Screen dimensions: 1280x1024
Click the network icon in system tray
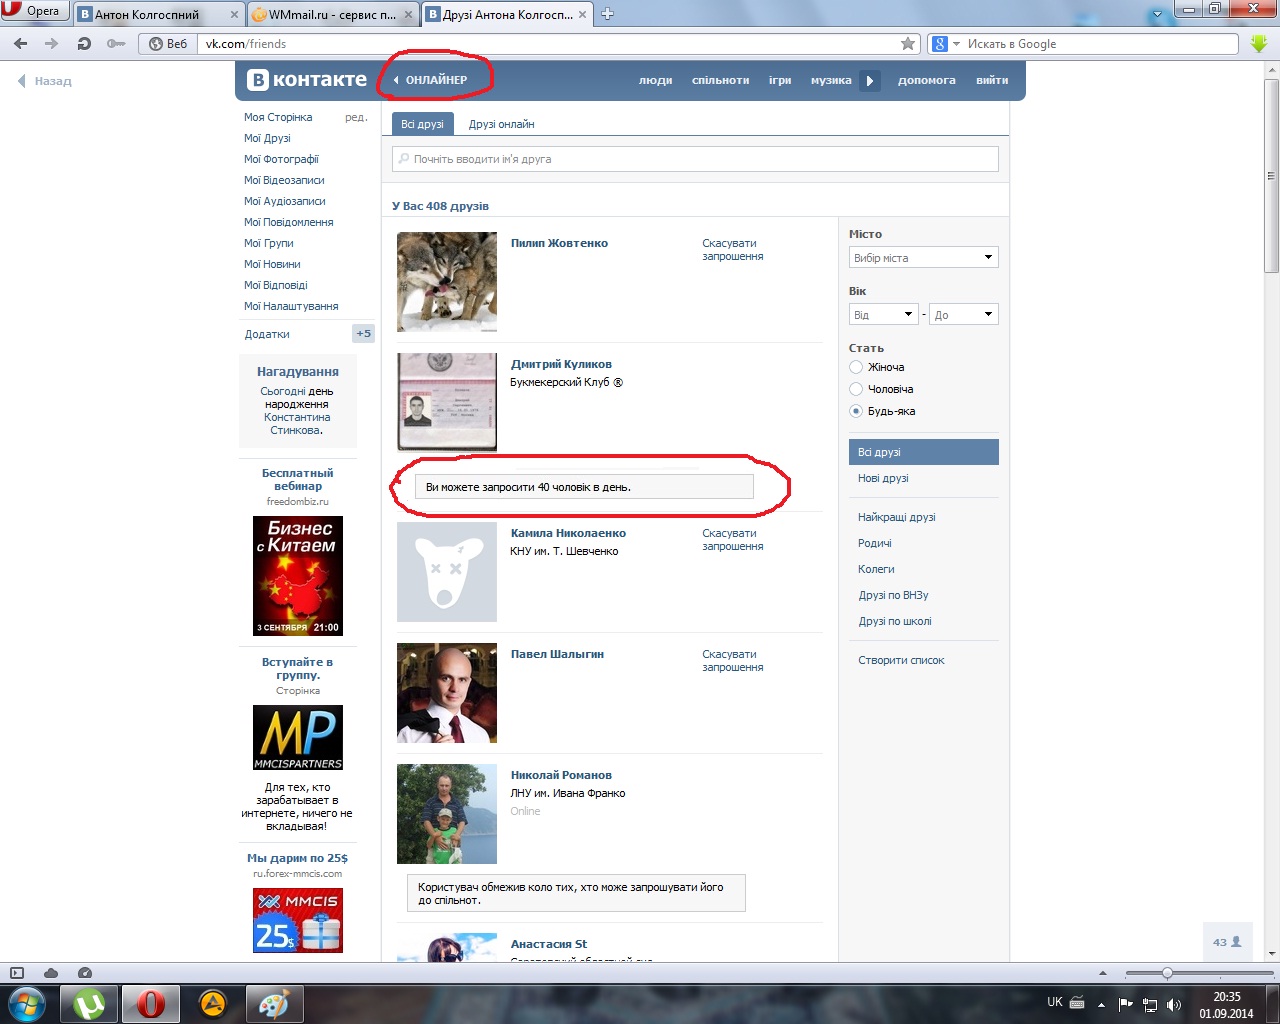[x=1150, y=1004]
